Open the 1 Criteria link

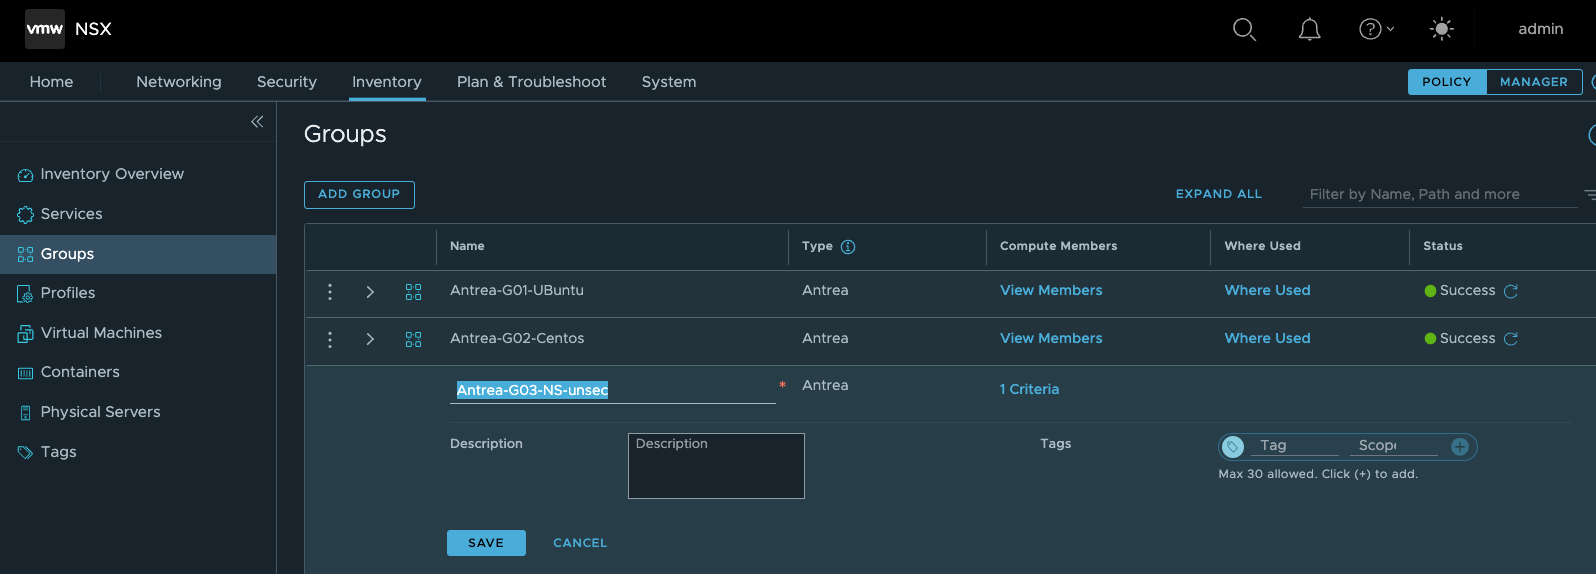(x=1029, y=389)
